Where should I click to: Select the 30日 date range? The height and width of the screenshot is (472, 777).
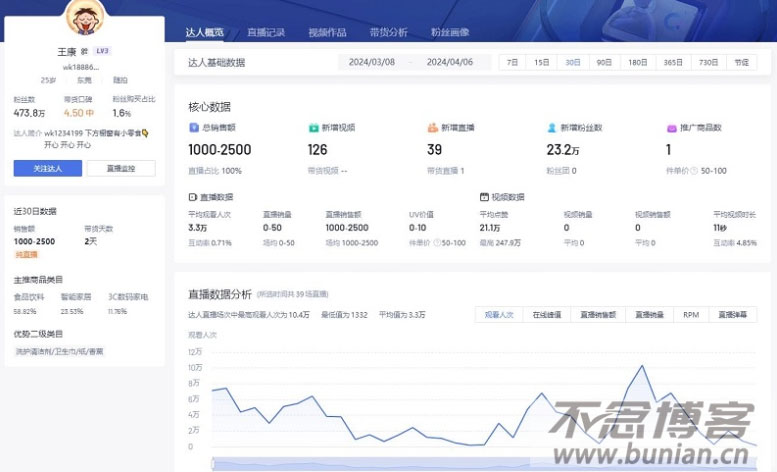573,62
